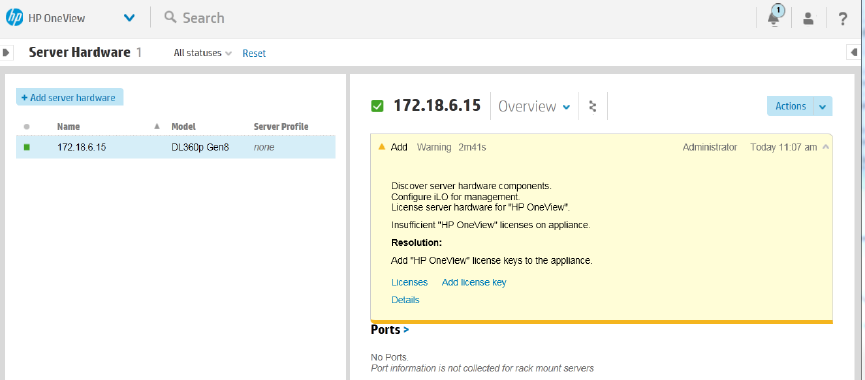Open the map view icon beside Overview
Viewport: 865px width, 380px height.
click(x=593, y=106)
